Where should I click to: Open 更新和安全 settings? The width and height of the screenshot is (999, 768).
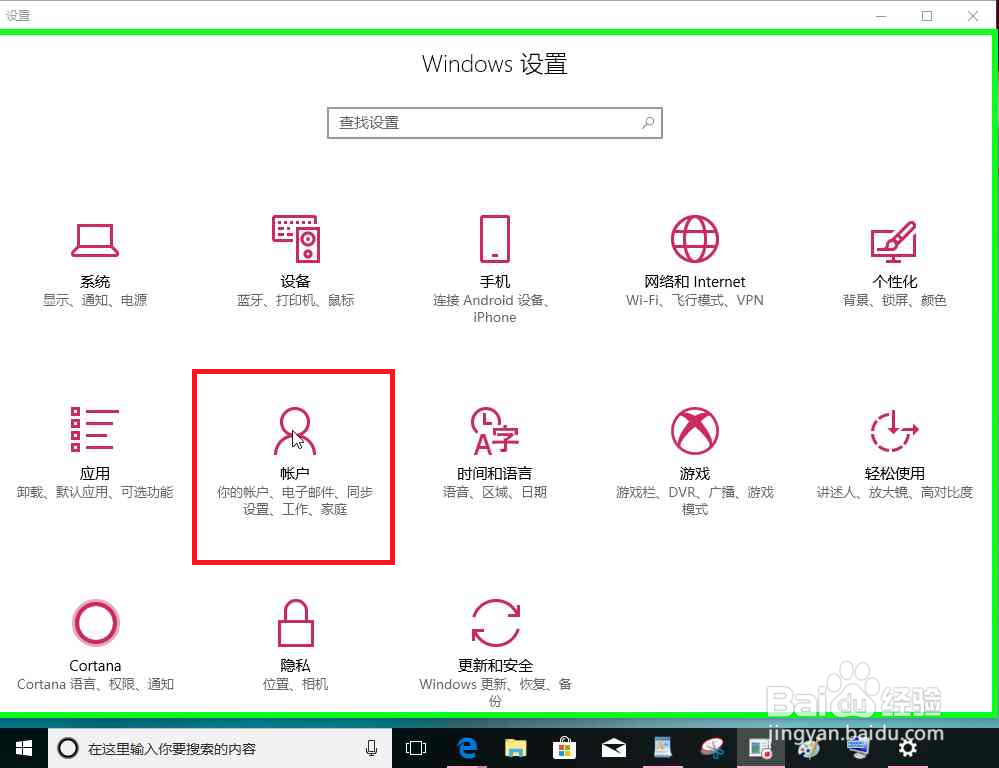495,653
